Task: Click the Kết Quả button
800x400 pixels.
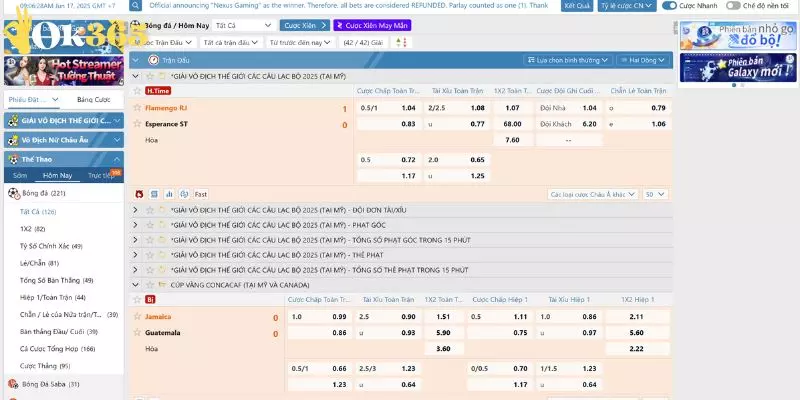Action: click(577, 6)
